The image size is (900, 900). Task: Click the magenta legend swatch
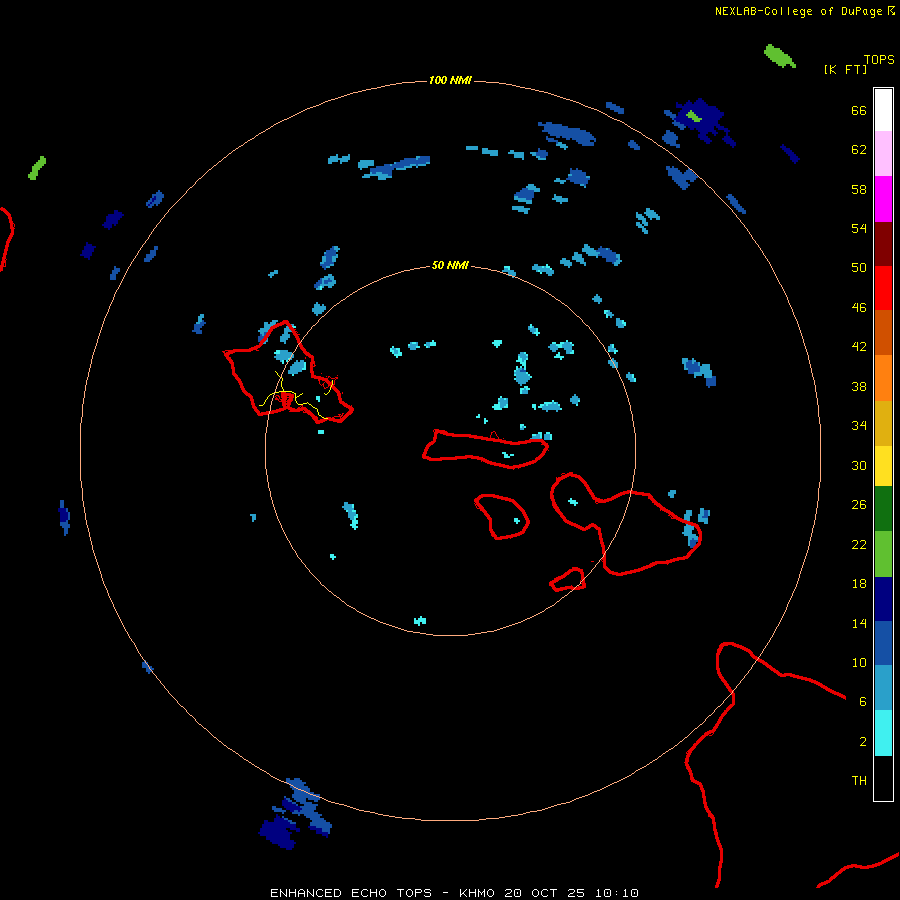[883, 199]
